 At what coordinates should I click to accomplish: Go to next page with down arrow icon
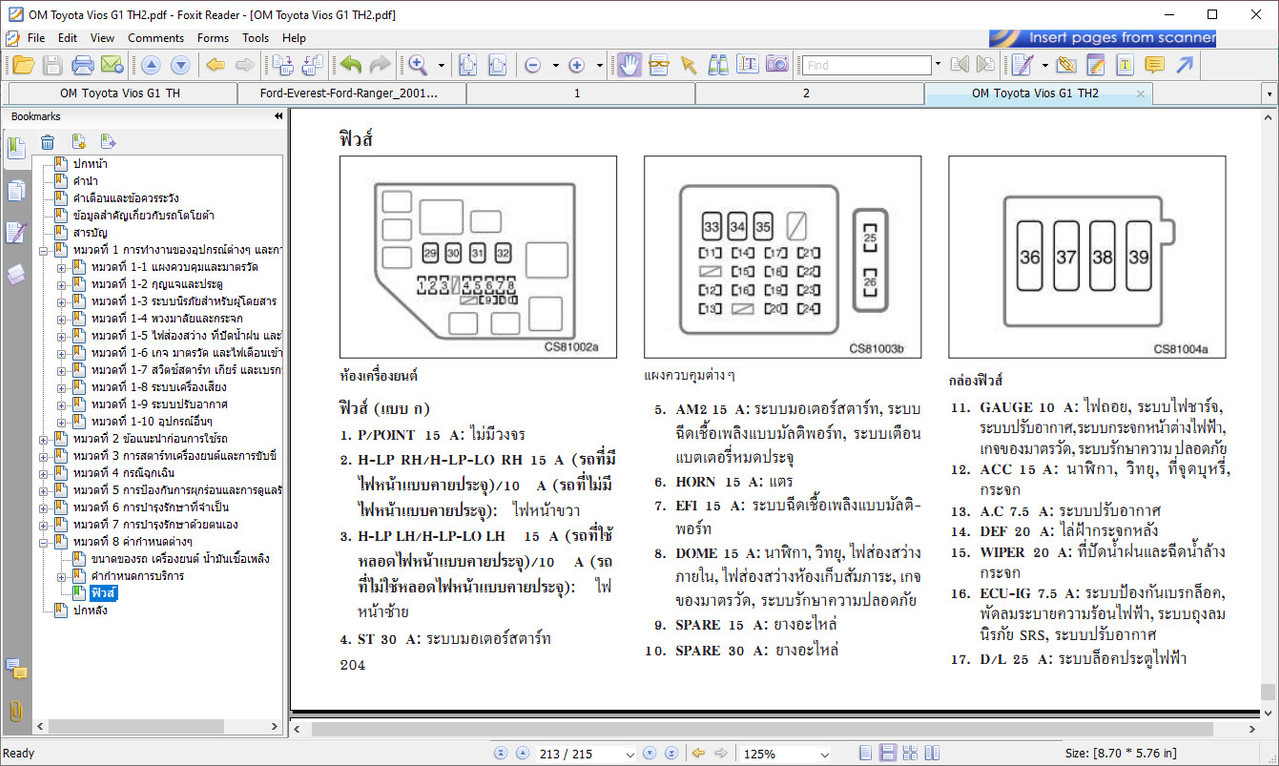click(180, 65)
